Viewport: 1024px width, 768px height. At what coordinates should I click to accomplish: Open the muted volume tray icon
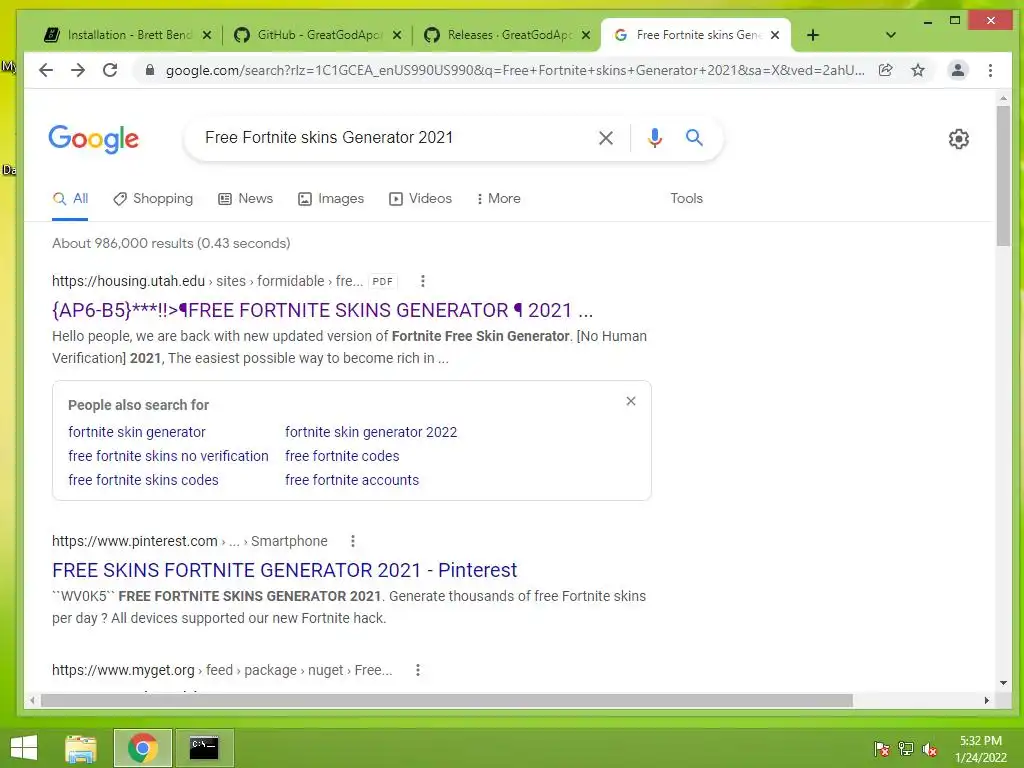pos(930,748)
